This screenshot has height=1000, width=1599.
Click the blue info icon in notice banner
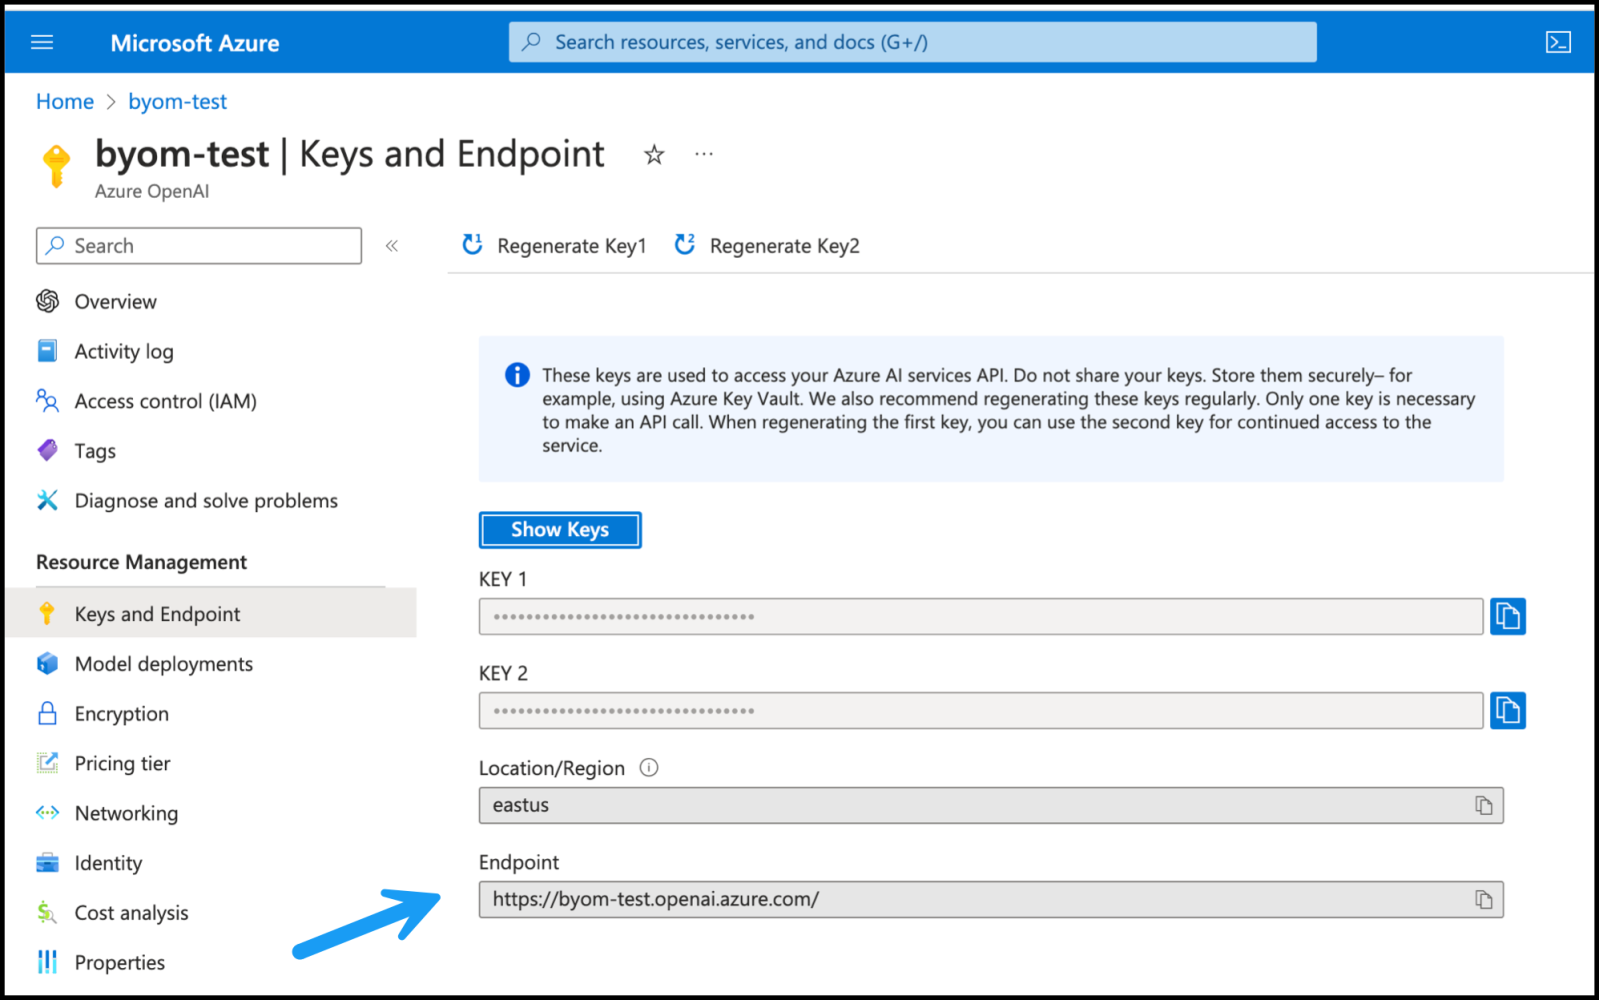(517, 375)
